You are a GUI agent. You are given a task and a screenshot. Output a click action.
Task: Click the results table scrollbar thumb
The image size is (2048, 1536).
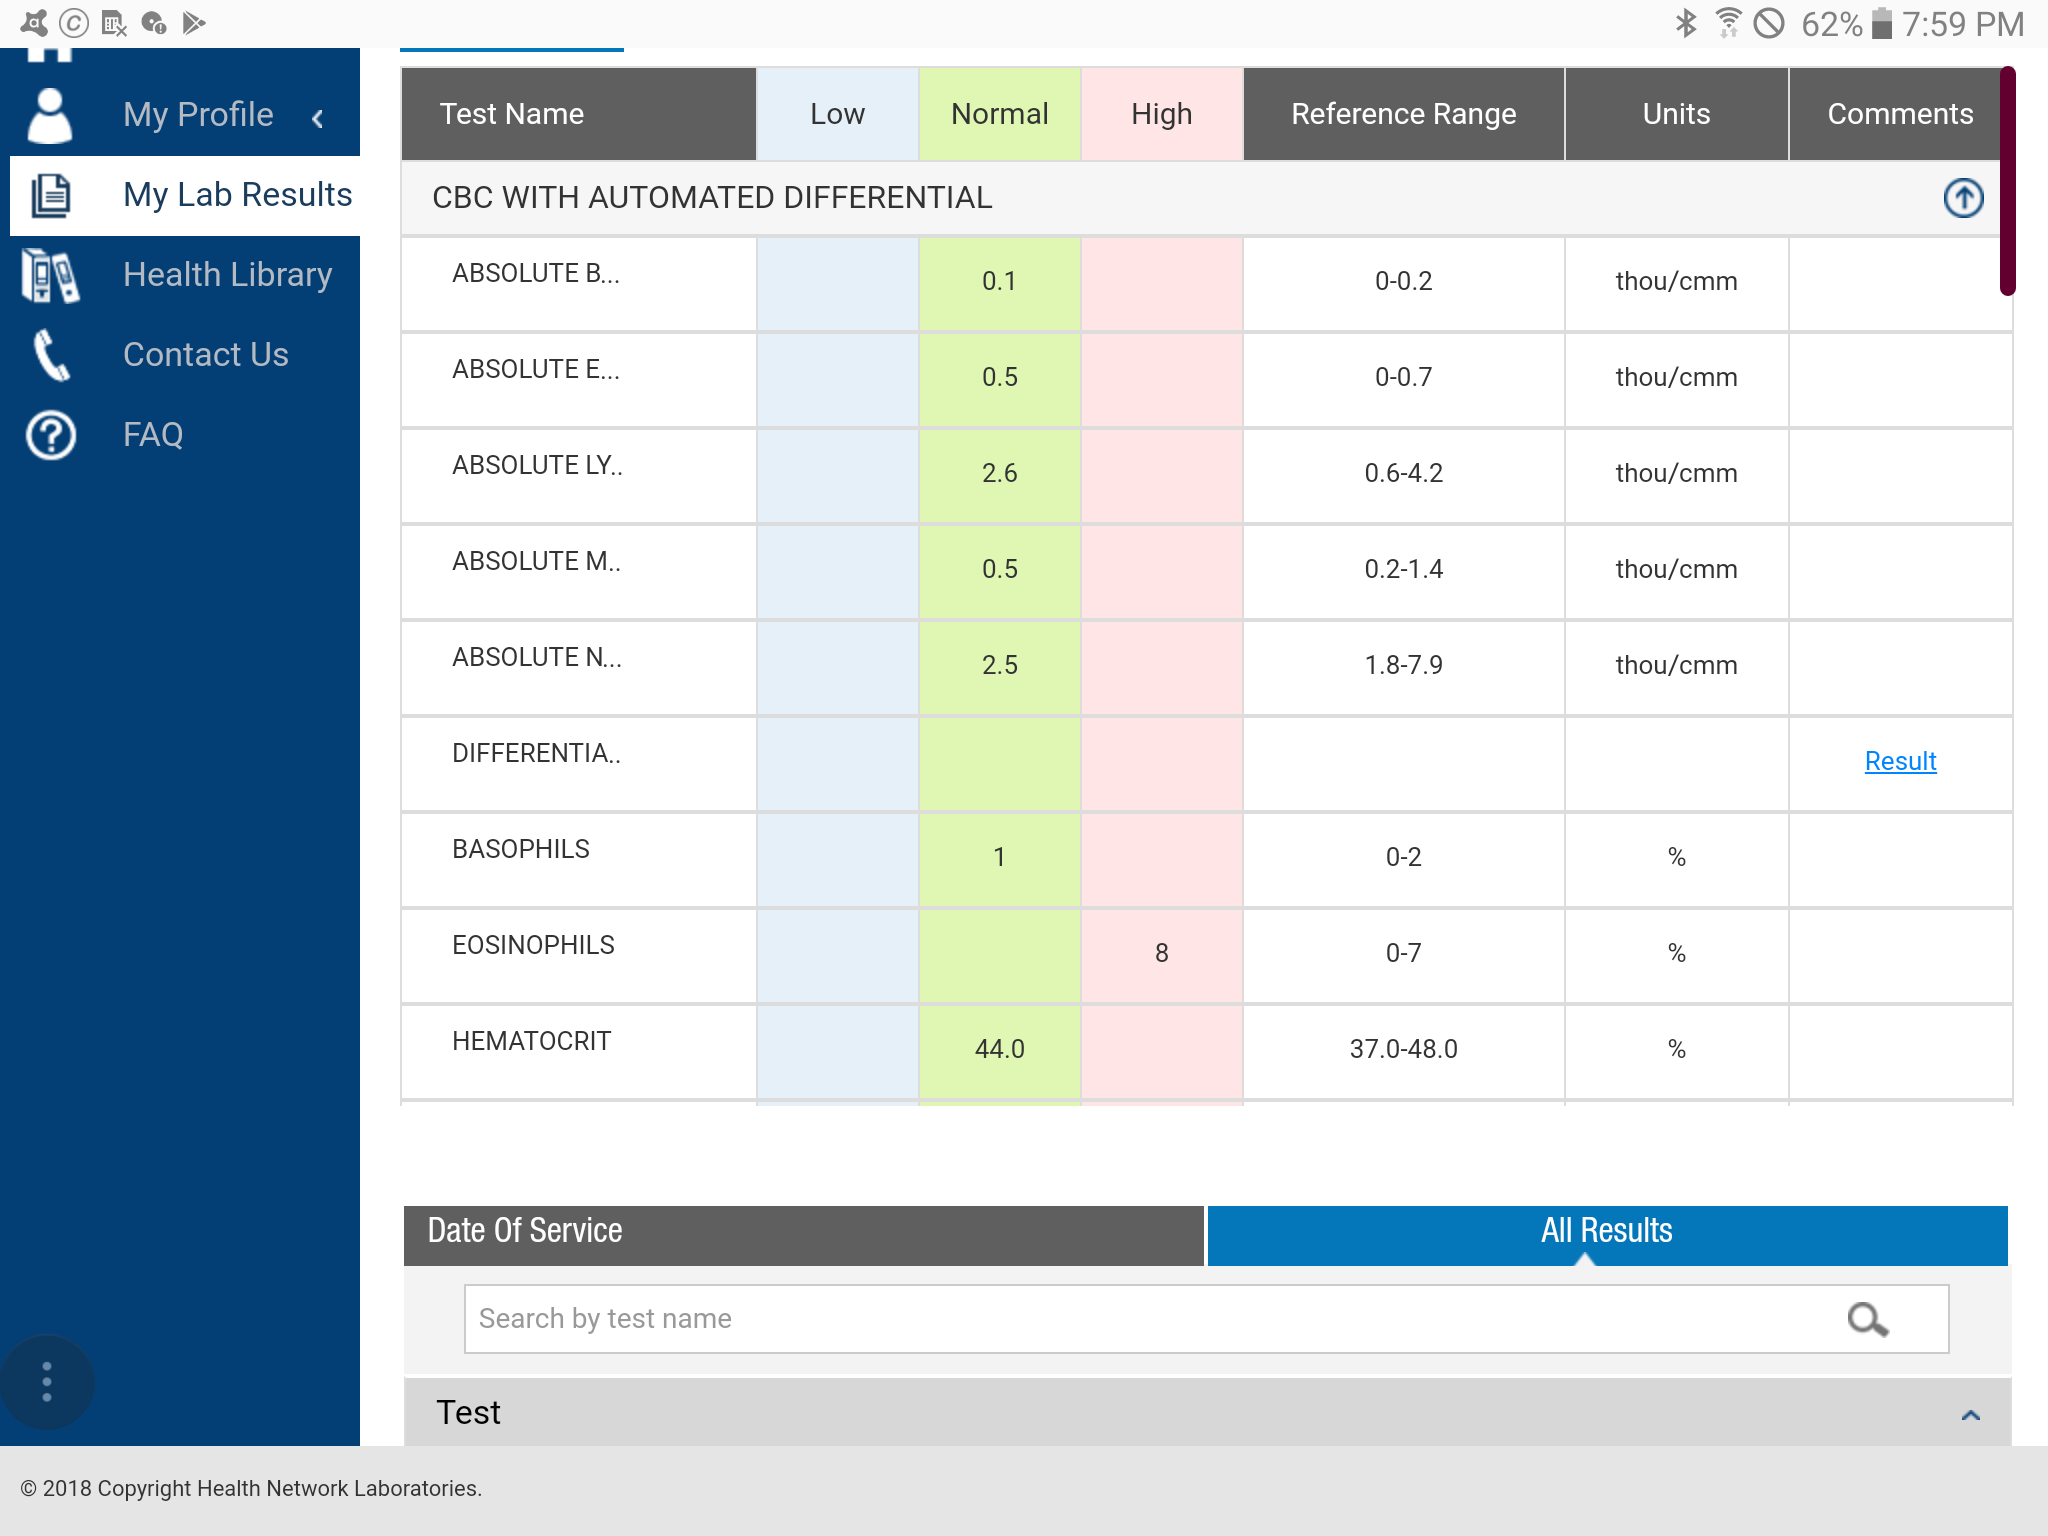coord(2006,180)
